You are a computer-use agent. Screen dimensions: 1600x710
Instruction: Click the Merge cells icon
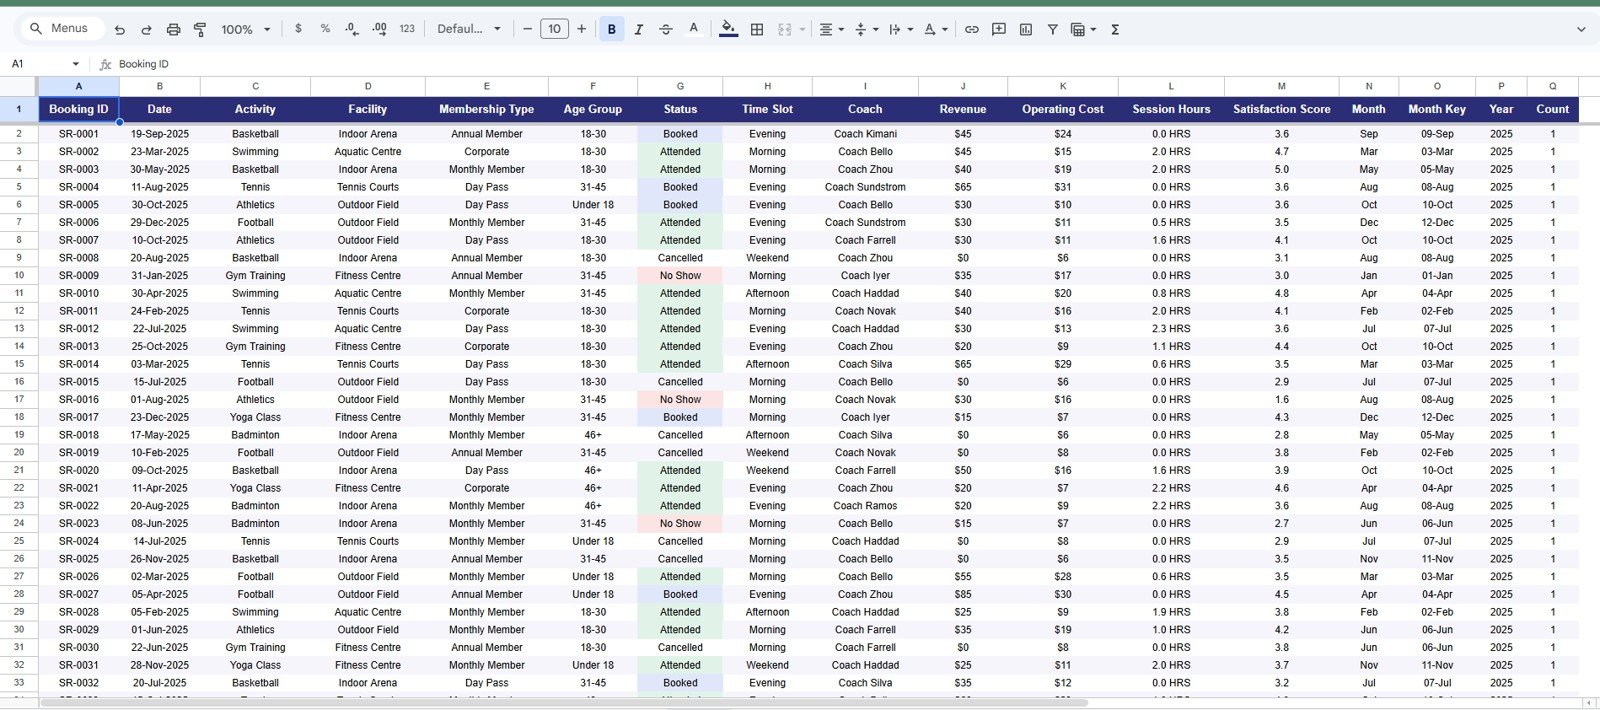click(x=785, y=29)
